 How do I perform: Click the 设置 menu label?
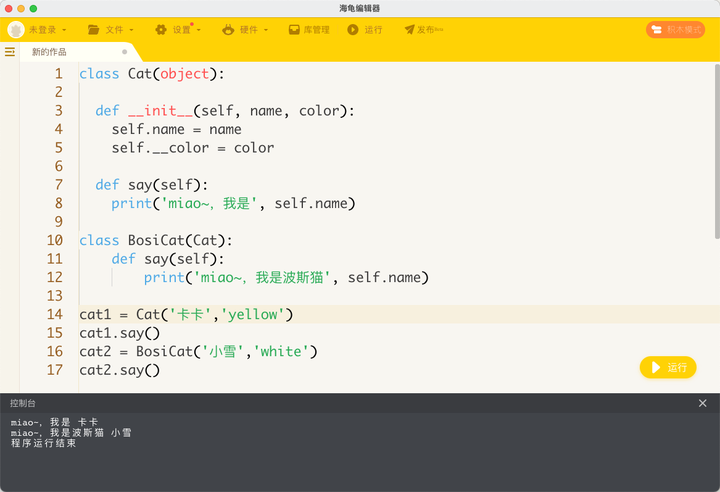pyautogui.click(x=181, y=30)
